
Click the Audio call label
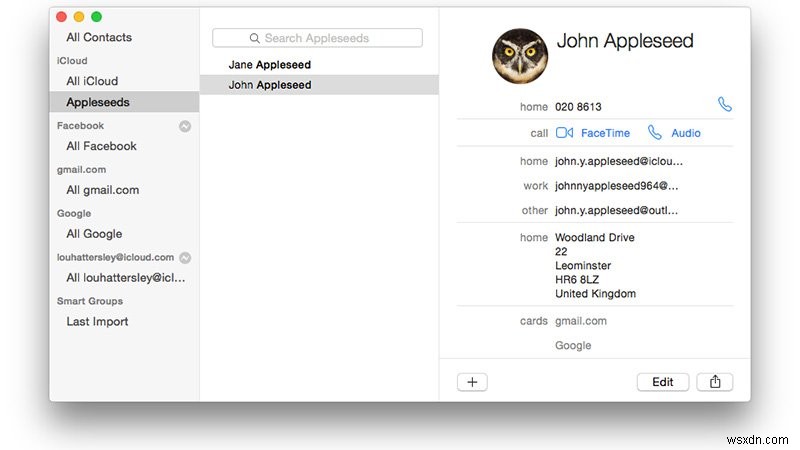[x=686, y=133]
